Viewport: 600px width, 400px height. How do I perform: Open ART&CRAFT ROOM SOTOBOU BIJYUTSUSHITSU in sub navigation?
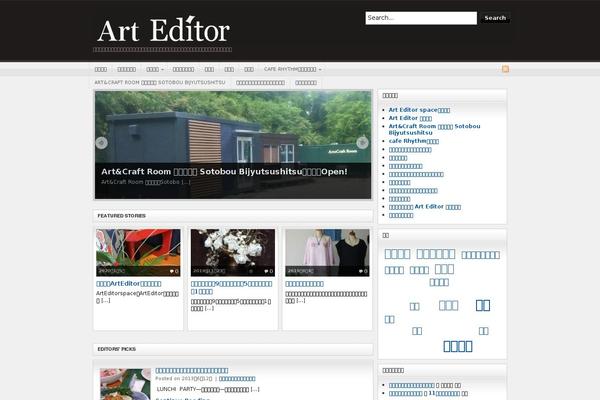(160, 83)
